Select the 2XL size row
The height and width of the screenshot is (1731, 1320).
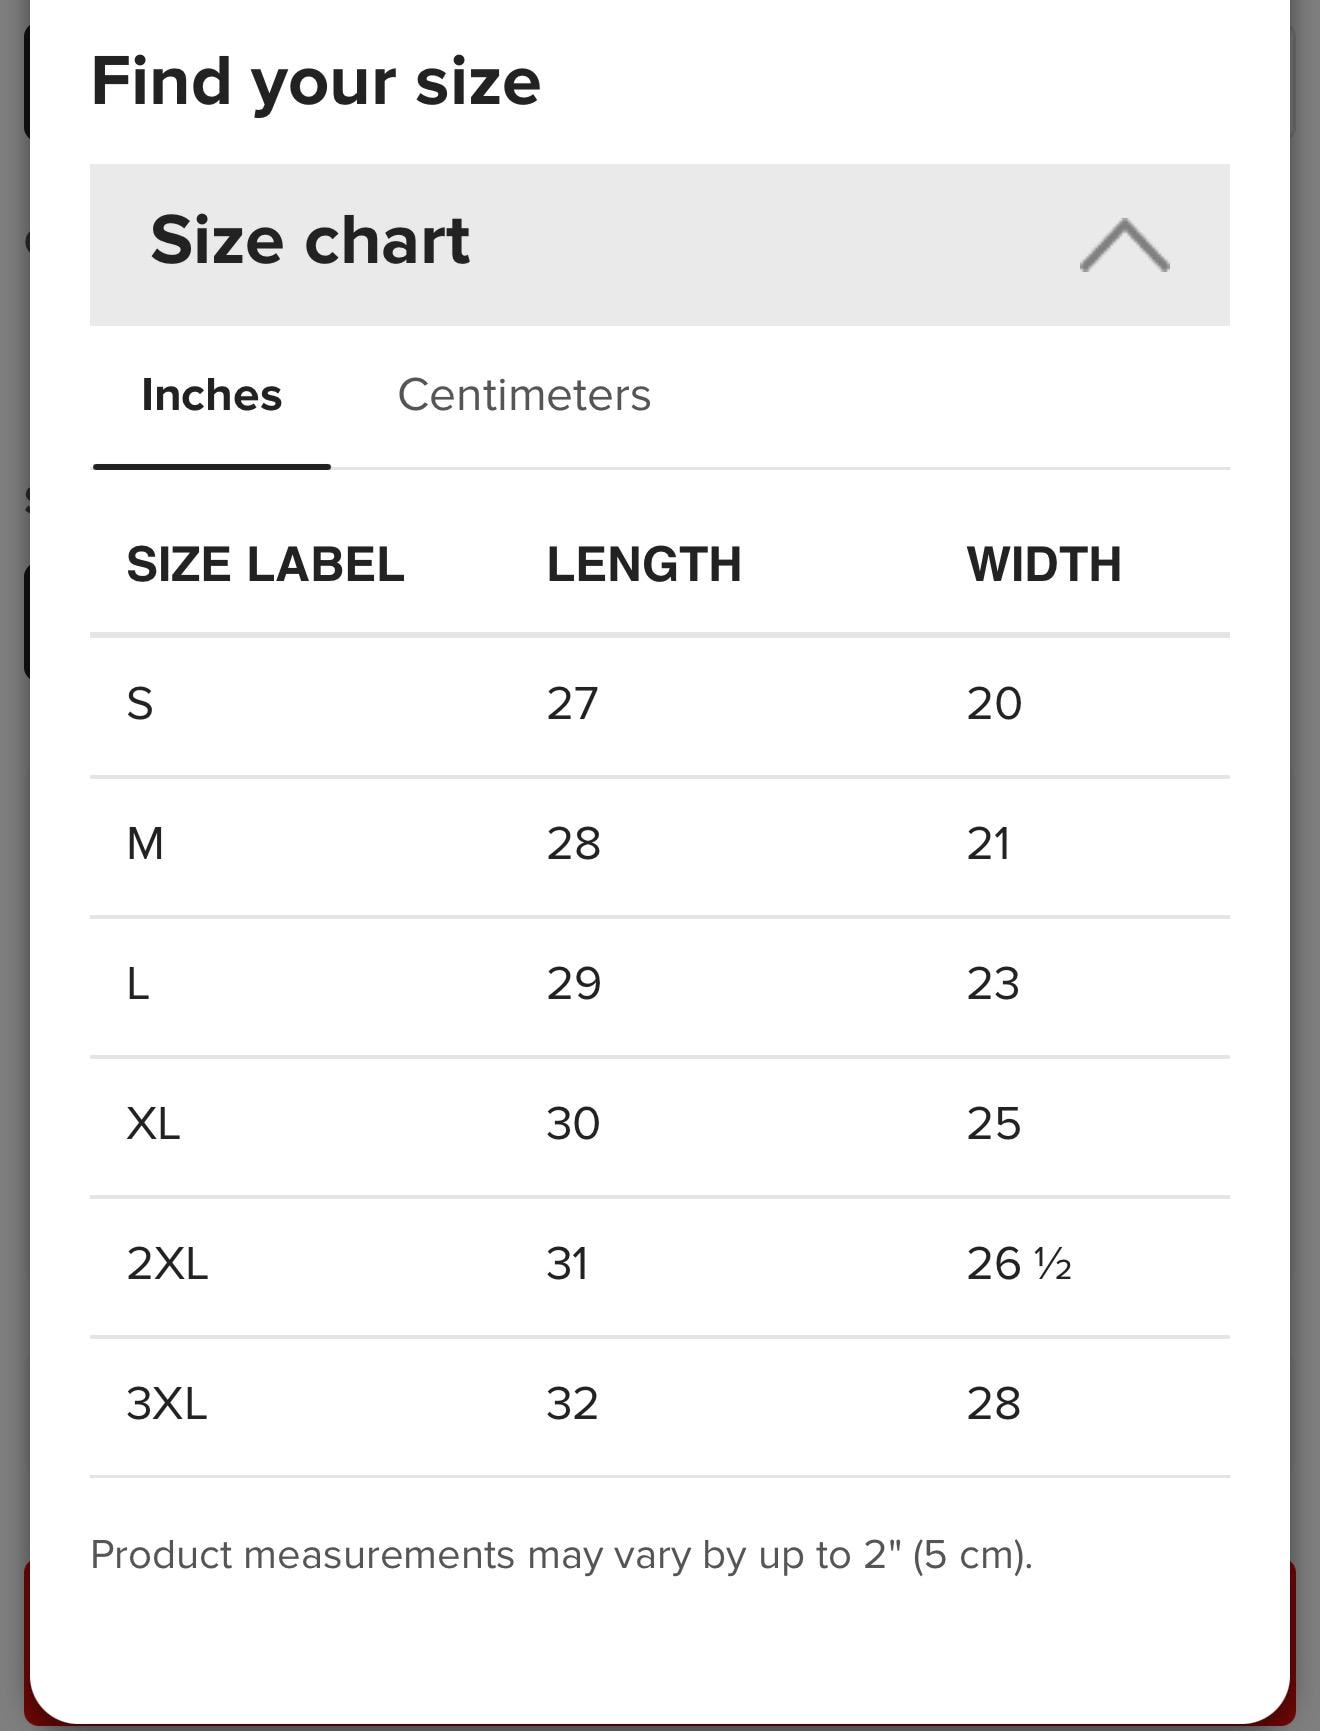pyautogui.click(x=660, y=1266)
